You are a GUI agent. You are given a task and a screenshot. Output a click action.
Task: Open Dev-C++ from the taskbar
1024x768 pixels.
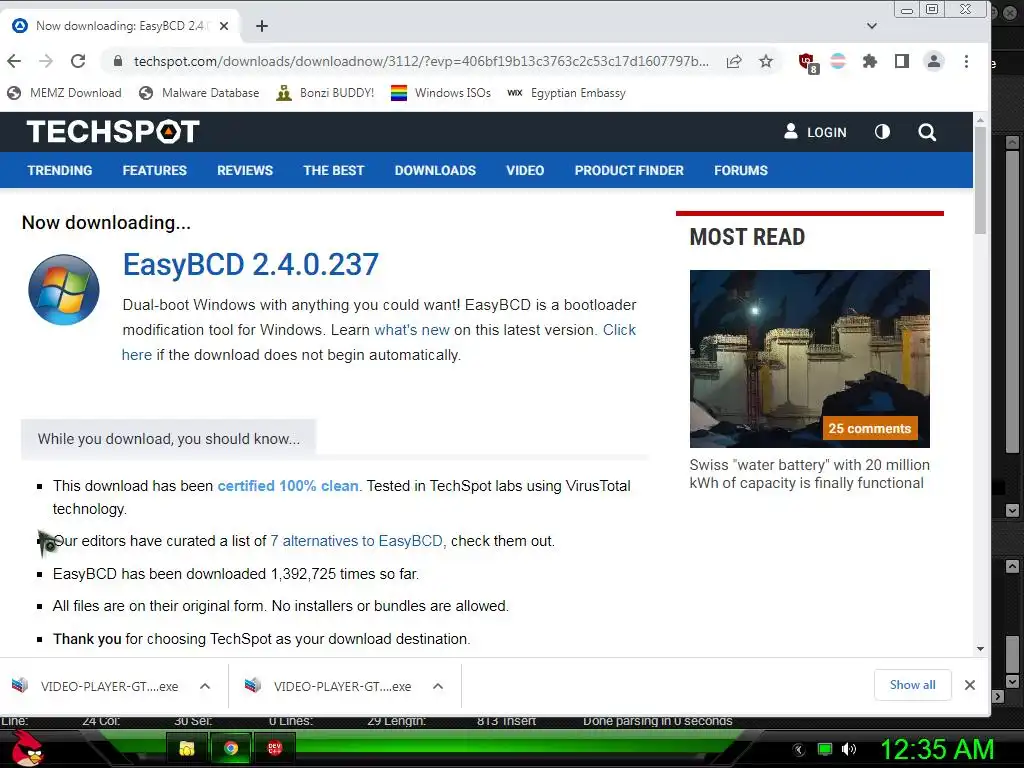tap(275, 748)
